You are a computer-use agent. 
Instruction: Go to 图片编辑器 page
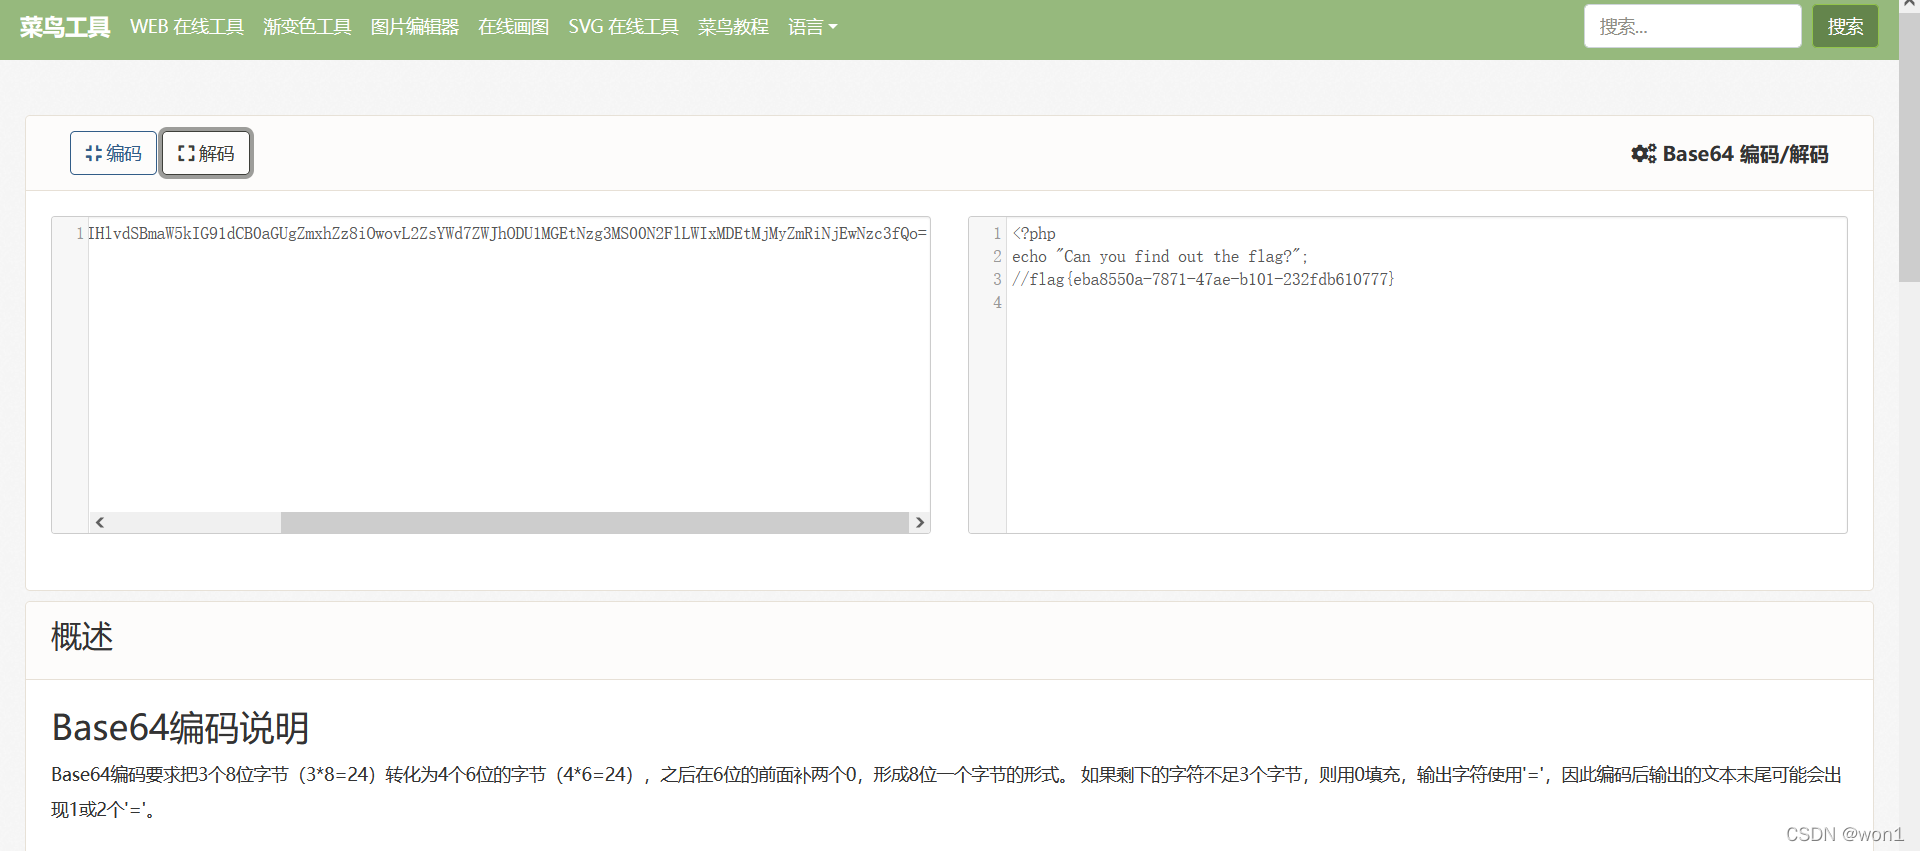click(414, 27)
